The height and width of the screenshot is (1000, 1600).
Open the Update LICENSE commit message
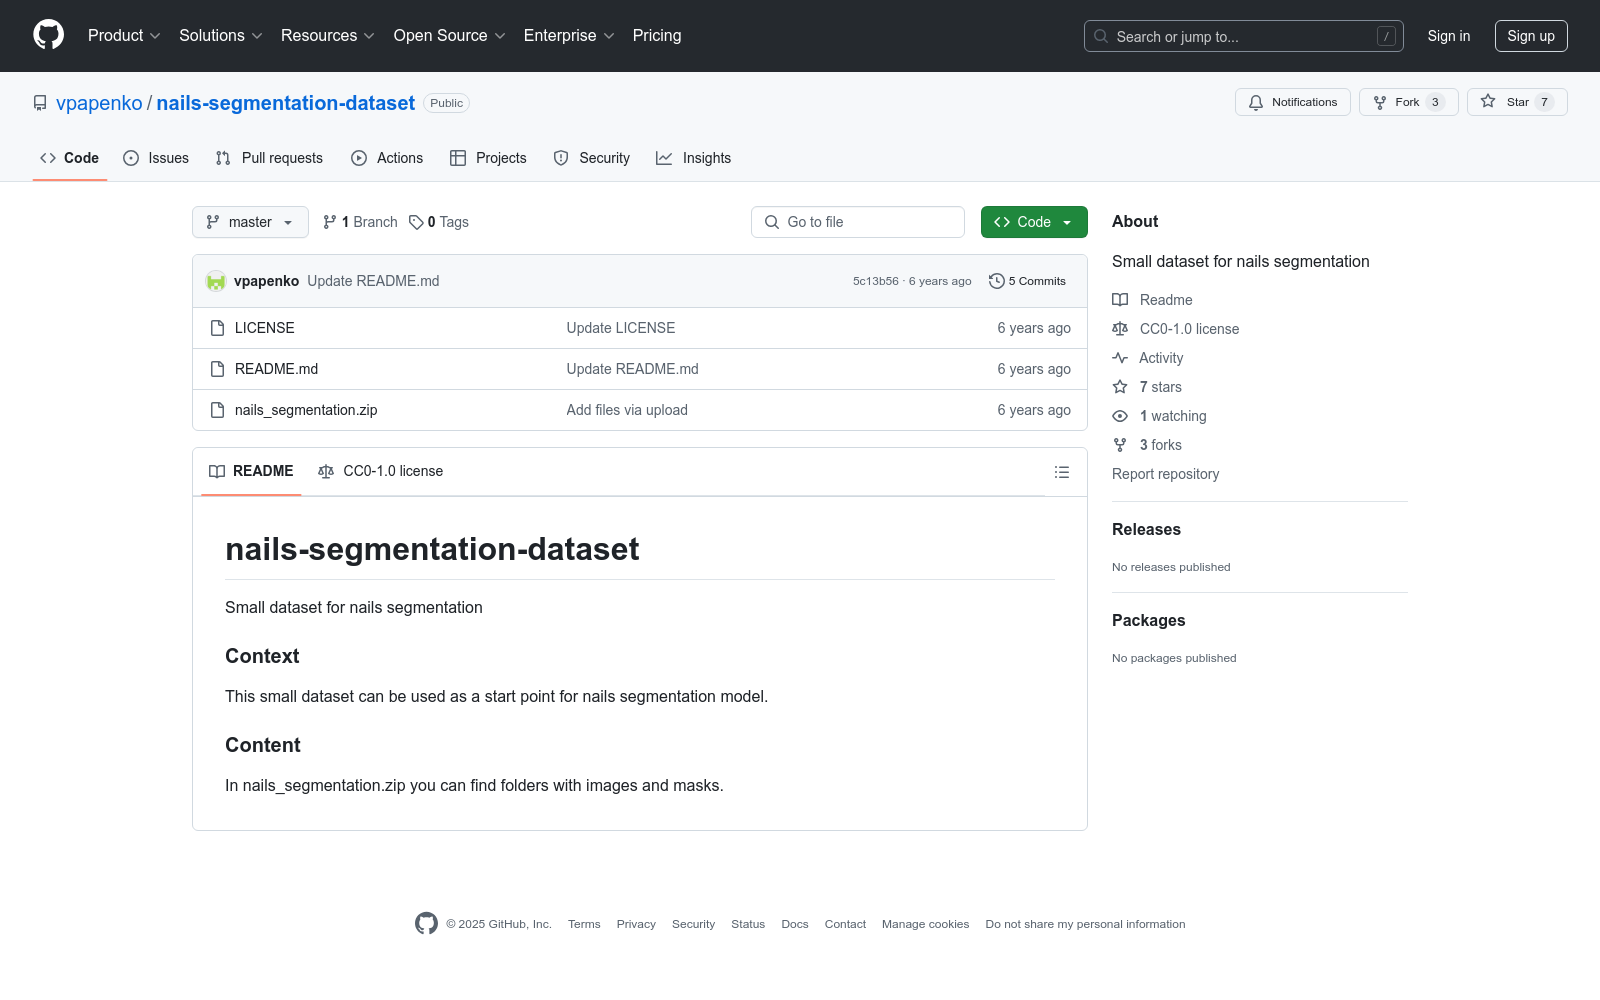pyautogui.click(x=621, y=328)
